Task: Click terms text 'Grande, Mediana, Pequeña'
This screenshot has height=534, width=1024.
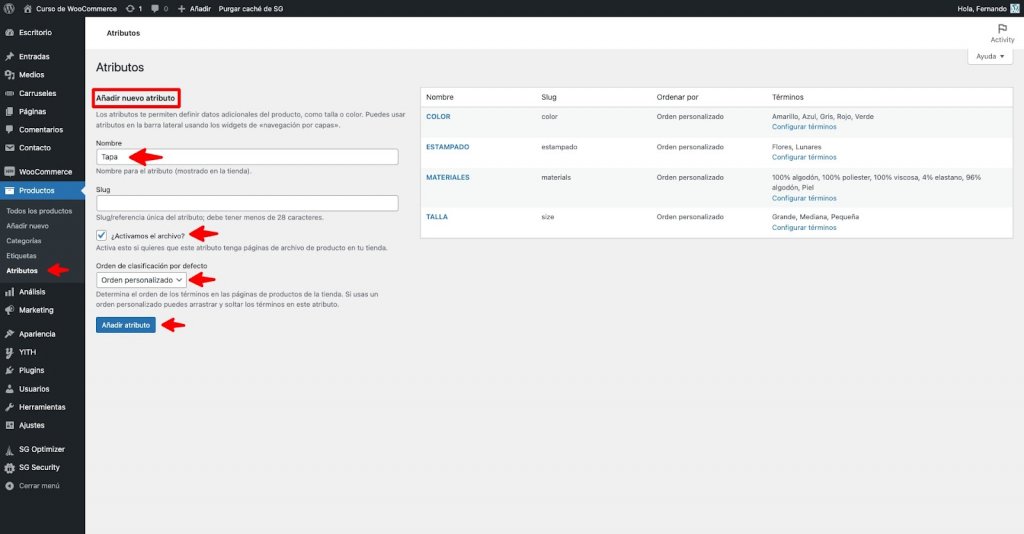Action: [x=815, y=217]
